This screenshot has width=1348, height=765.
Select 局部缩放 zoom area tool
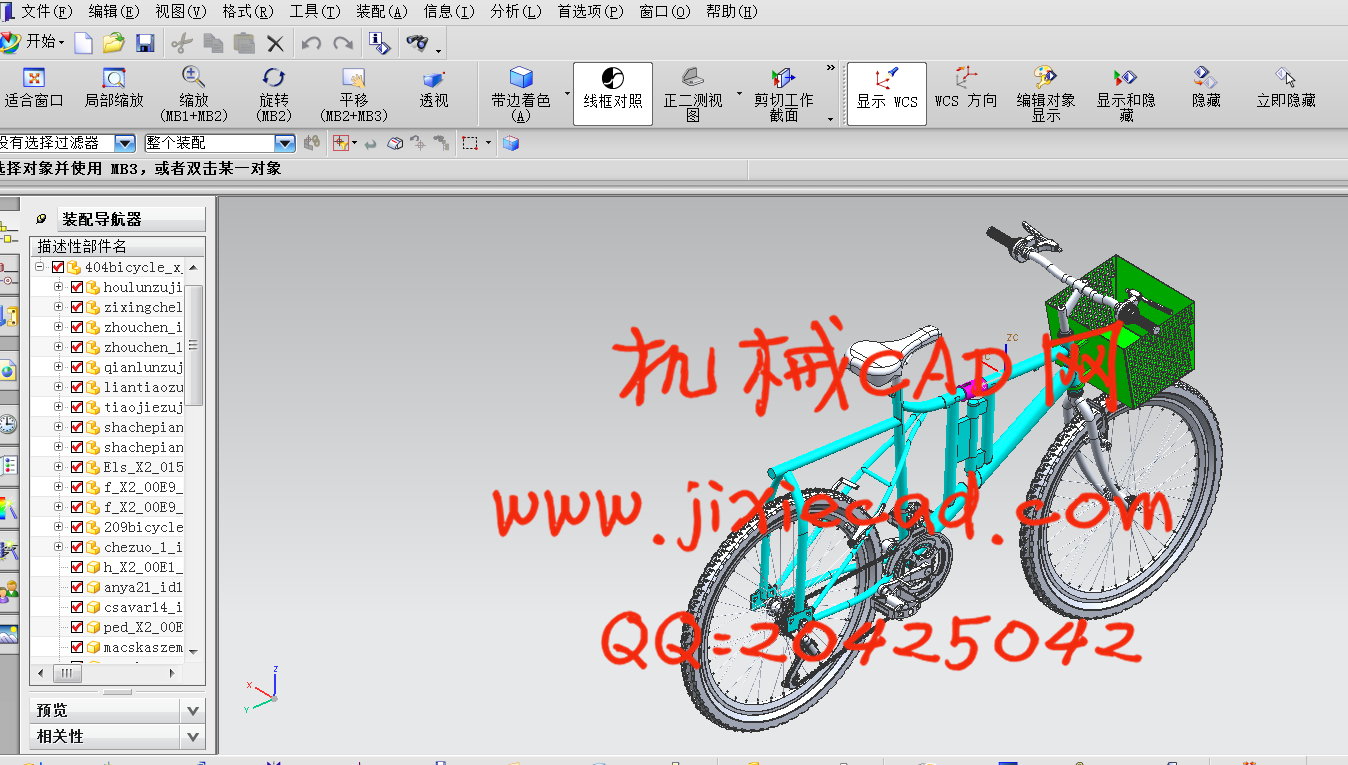tap(114, 89)
